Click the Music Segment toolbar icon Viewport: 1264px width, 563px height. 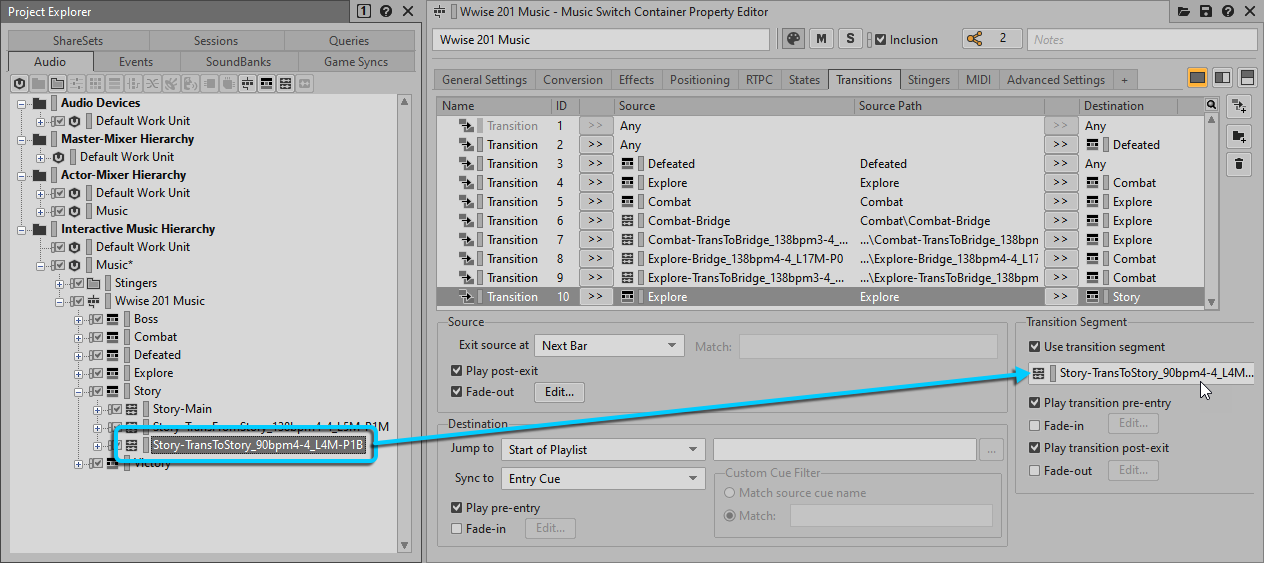(285, 84)
